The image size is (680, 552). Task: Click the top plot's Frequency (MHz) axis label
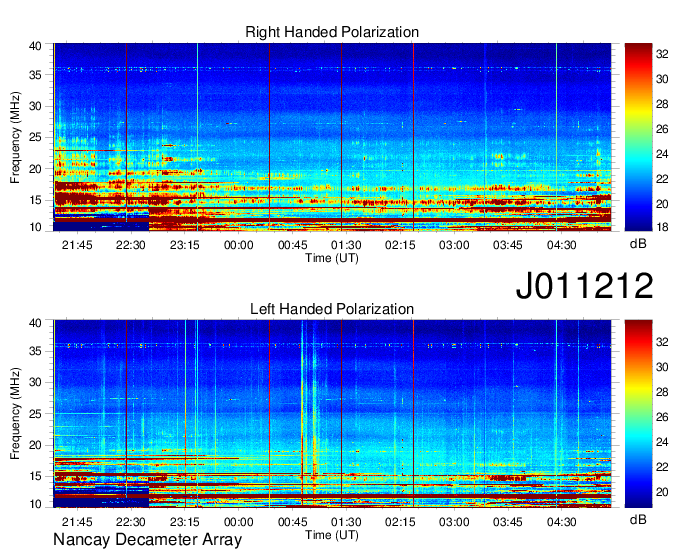tap(15, 137)
